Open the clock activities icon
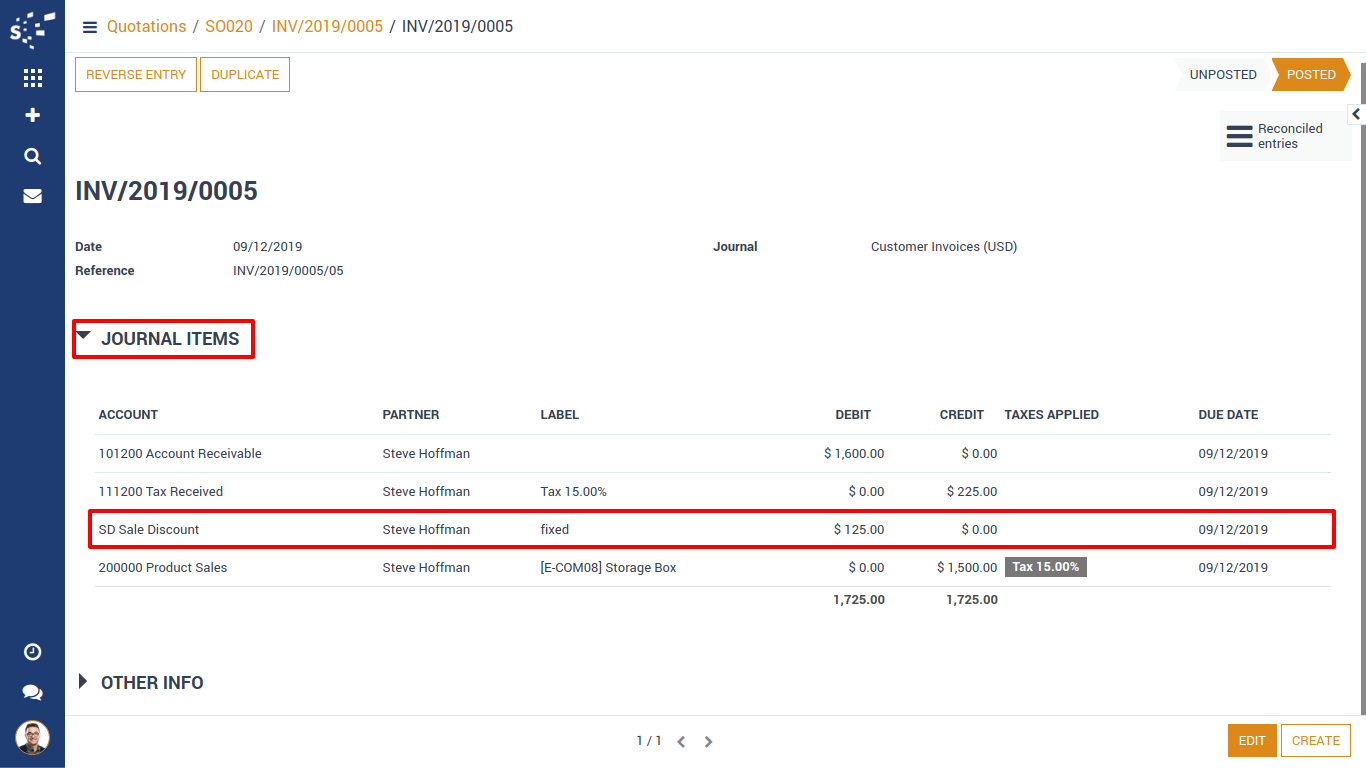 pyautogui.click(x=32, y=652)
